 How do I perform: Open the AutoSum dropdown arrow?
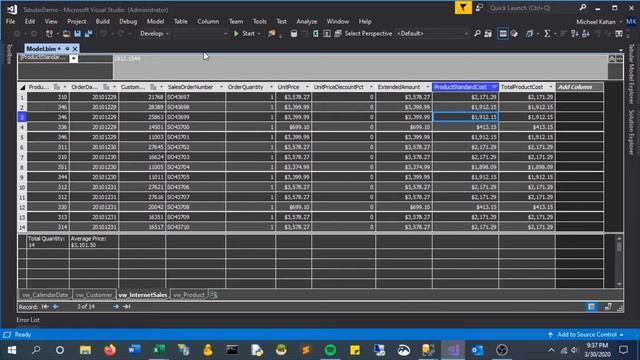click(x=555, y=34)
